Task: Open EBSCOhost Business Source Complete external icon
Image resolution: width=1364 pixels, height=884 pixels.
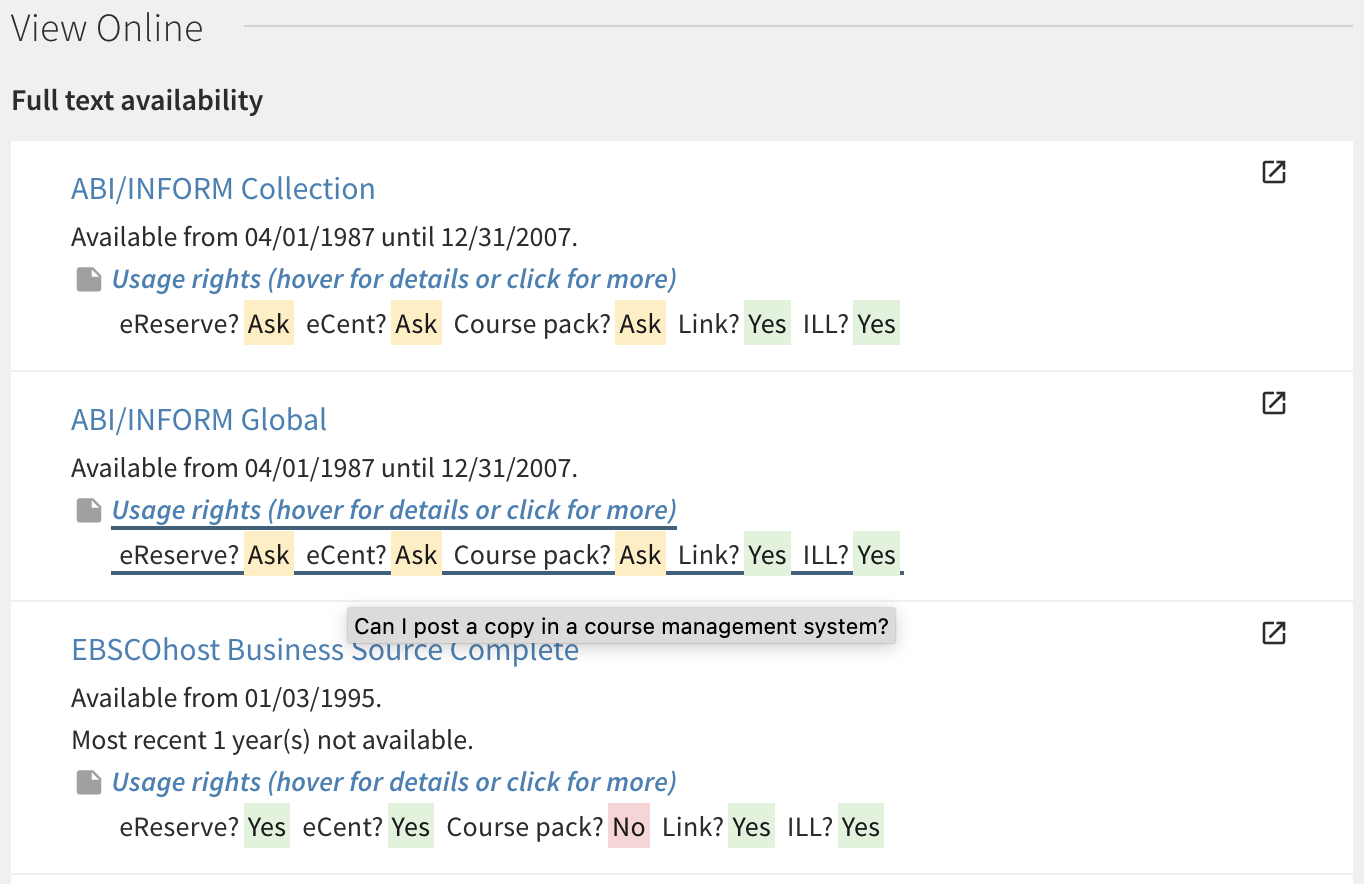Action: click(x=1273, y=633)
